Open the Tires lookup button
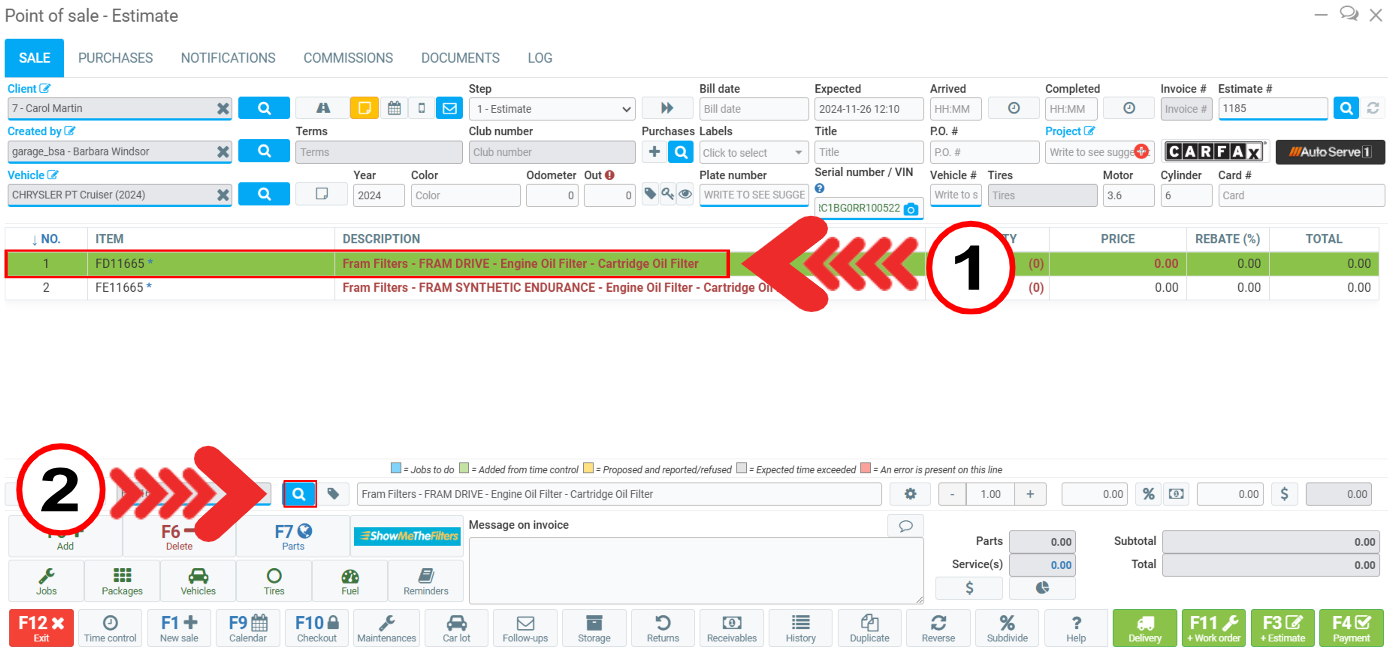 click(x=274, y=580)
